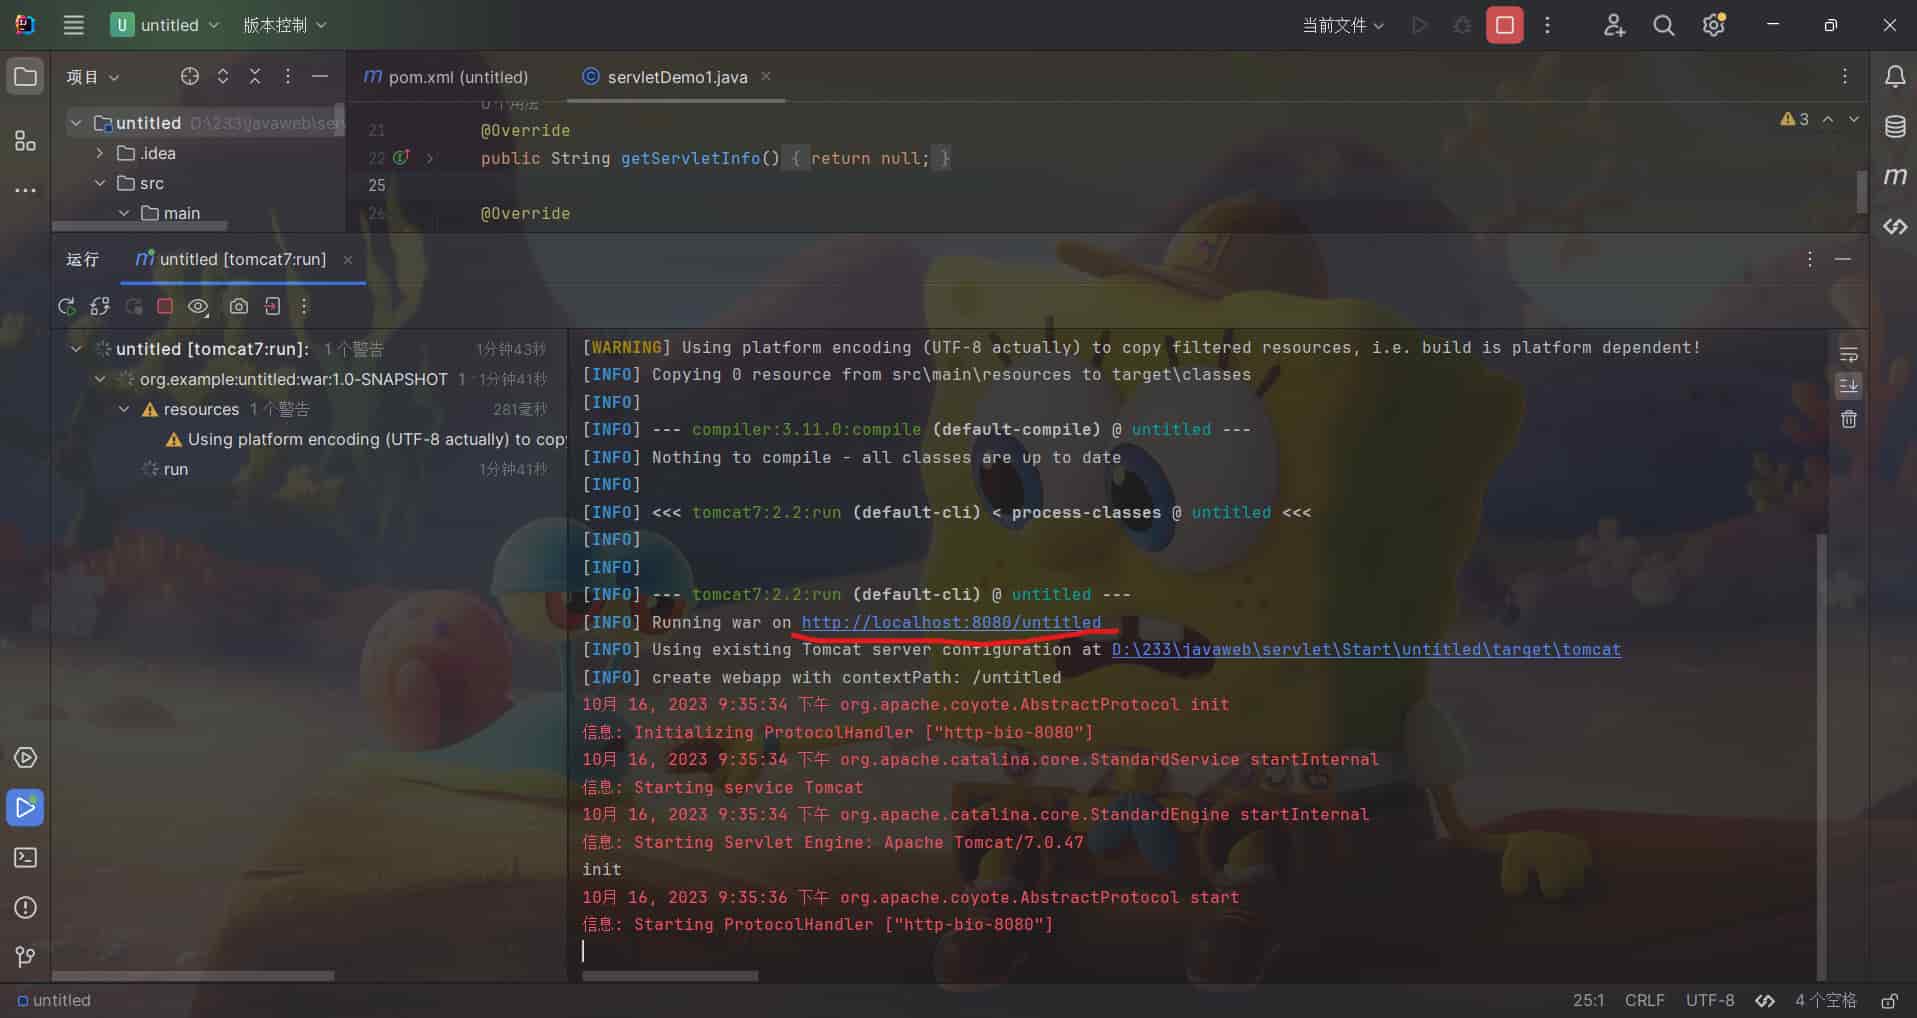Stop process via Run toolbar red square
The width and height of the screenshot is (1917, 1018).
165,306
